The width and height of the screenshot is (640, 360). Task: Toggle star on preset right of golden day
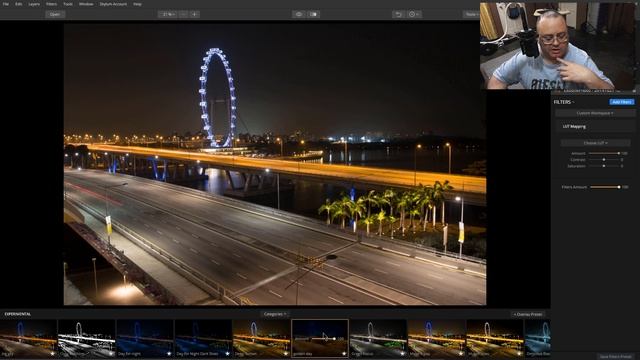pos(402,353)
